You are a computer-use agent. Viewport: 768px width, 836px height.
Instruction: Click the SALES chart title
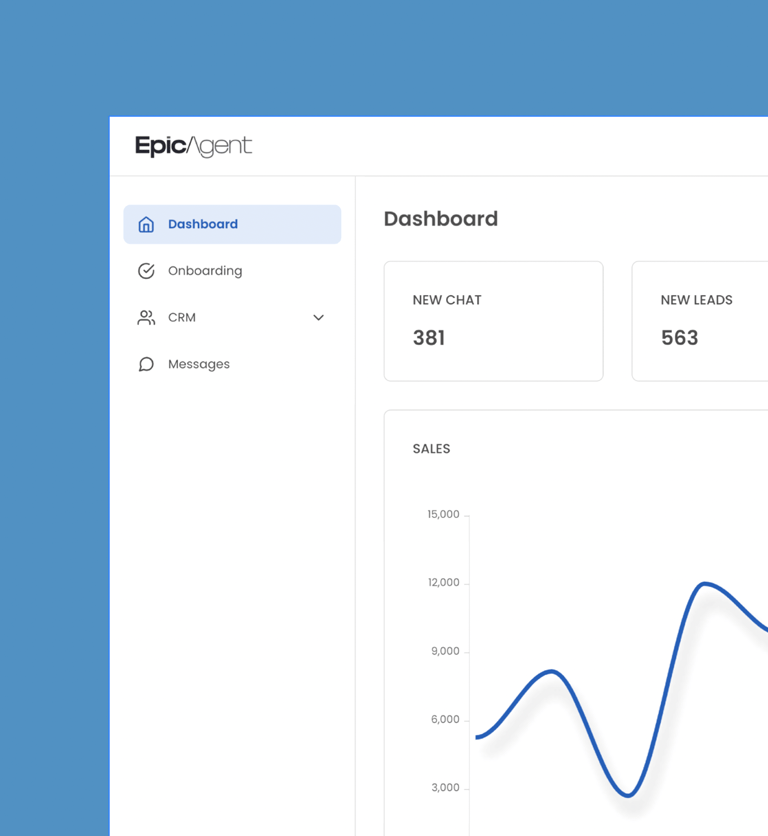point(431,449)
